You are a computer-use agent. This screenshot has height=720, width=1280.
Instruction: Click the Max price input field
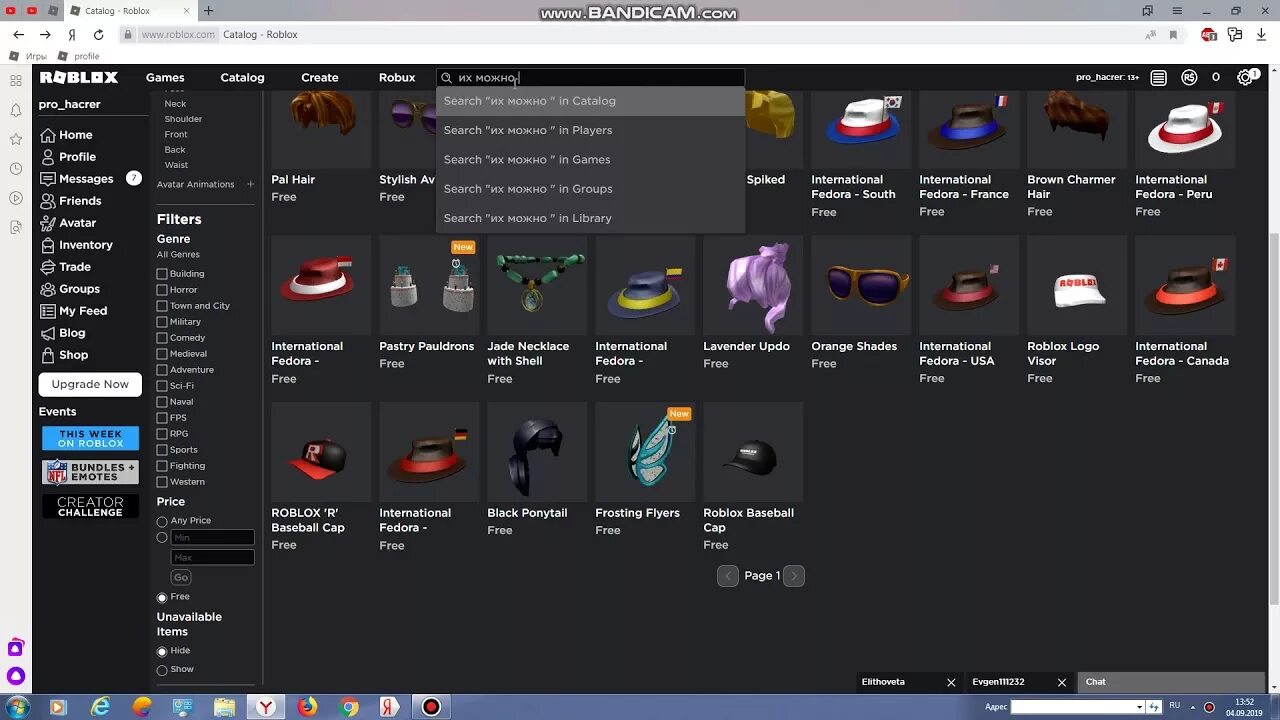coord(212,558)
